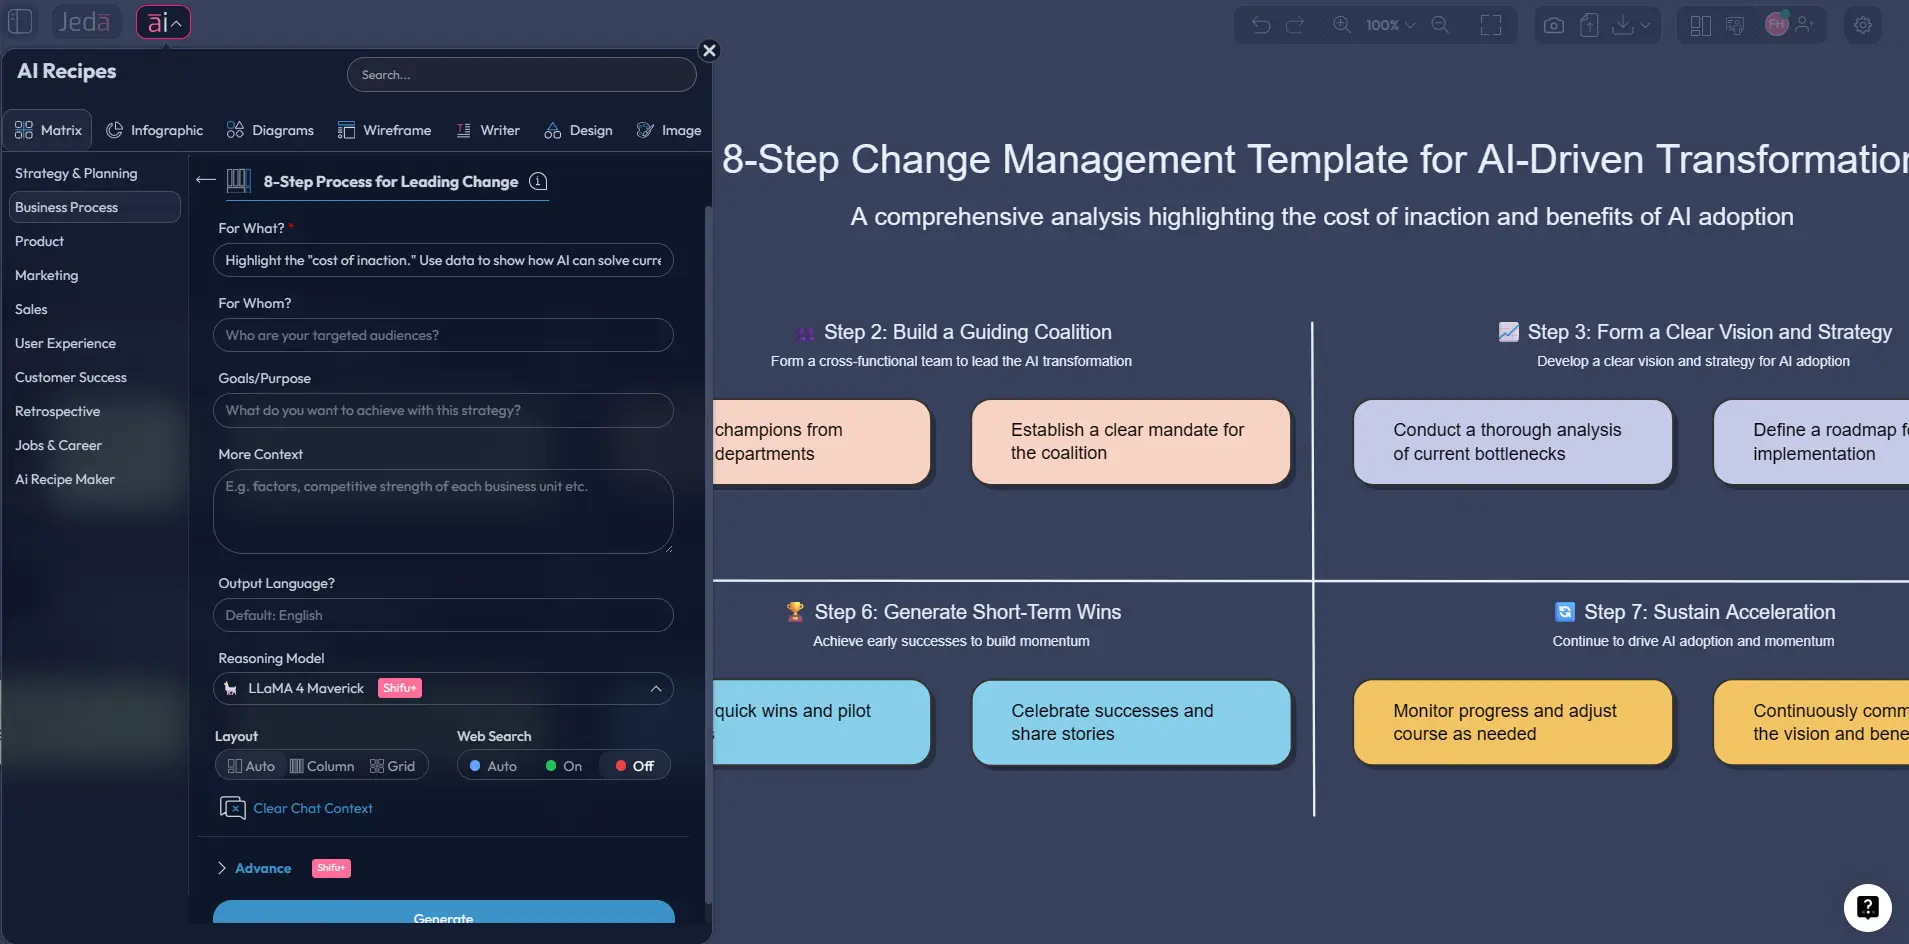This screenshot has height=944, width=1909.
Task: Take a screenshot of the board
Action: pos(1552,25)
